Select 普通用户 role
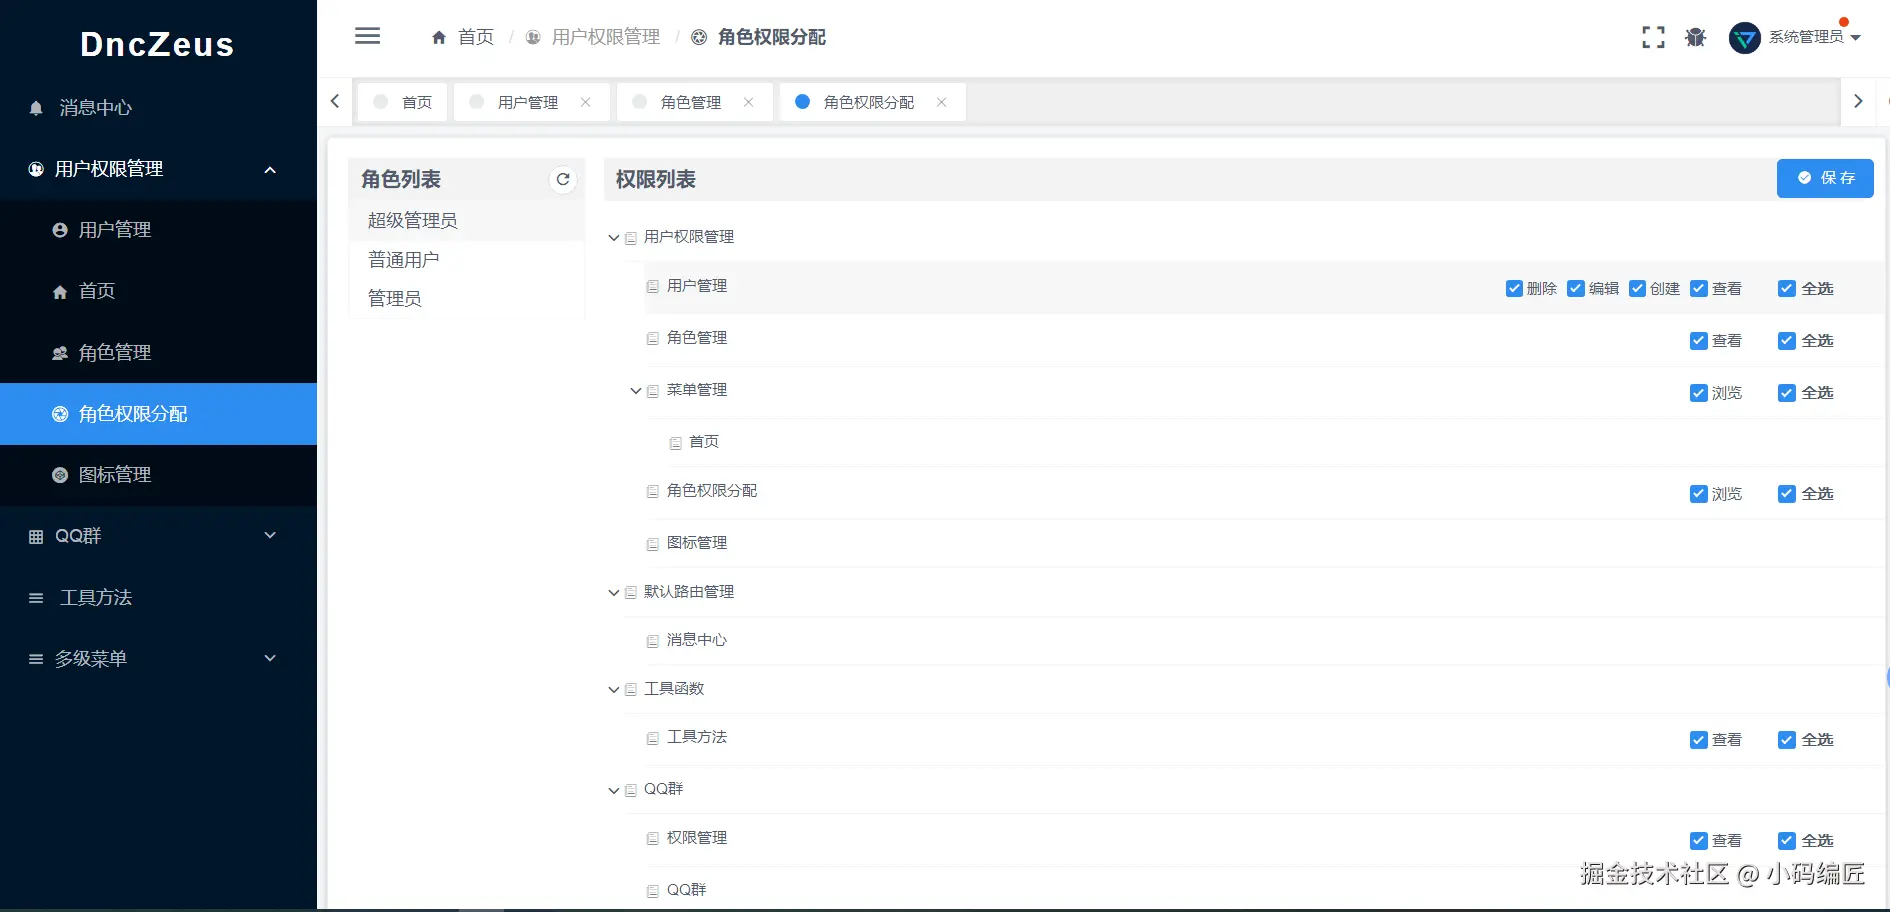This screenshot has height=912, width=1890. [x=466, y=260]
